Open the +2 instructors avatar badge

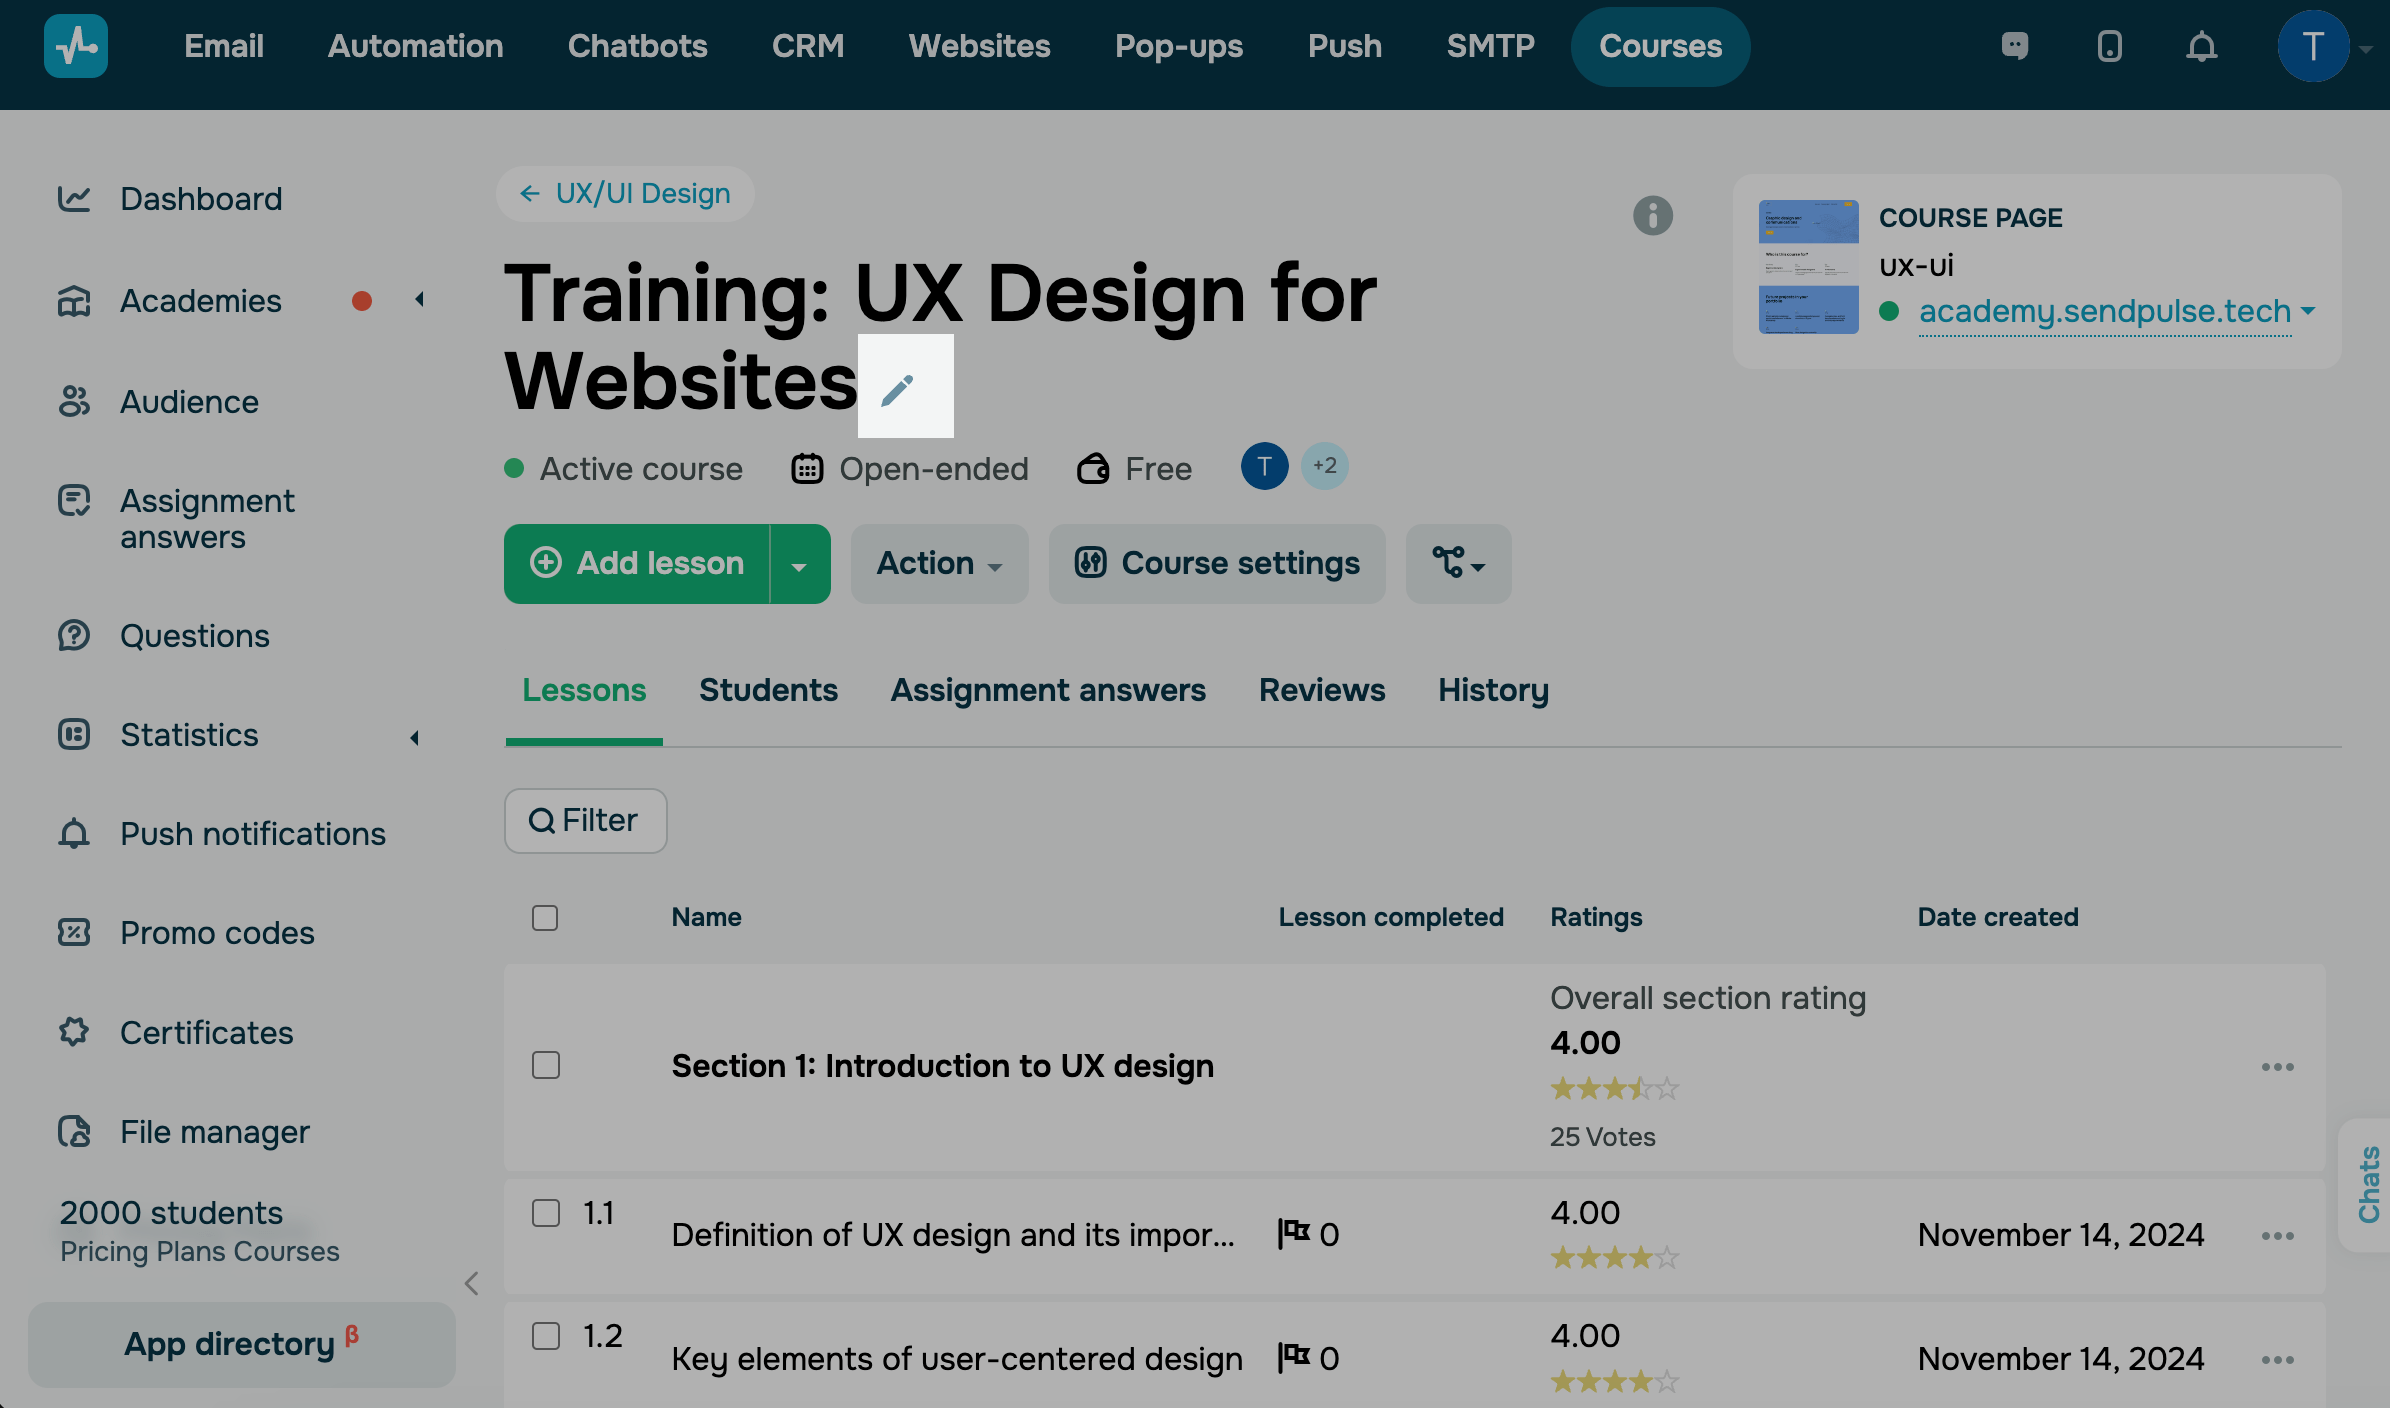coord(1324,466)
